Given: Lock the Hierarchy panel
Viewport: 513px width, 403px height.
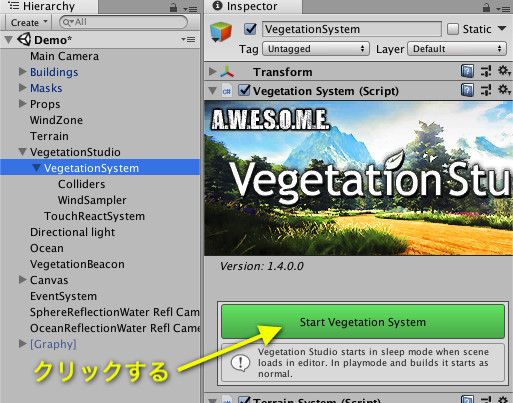Looking at the screenshot, I should [x=173, y=7].
